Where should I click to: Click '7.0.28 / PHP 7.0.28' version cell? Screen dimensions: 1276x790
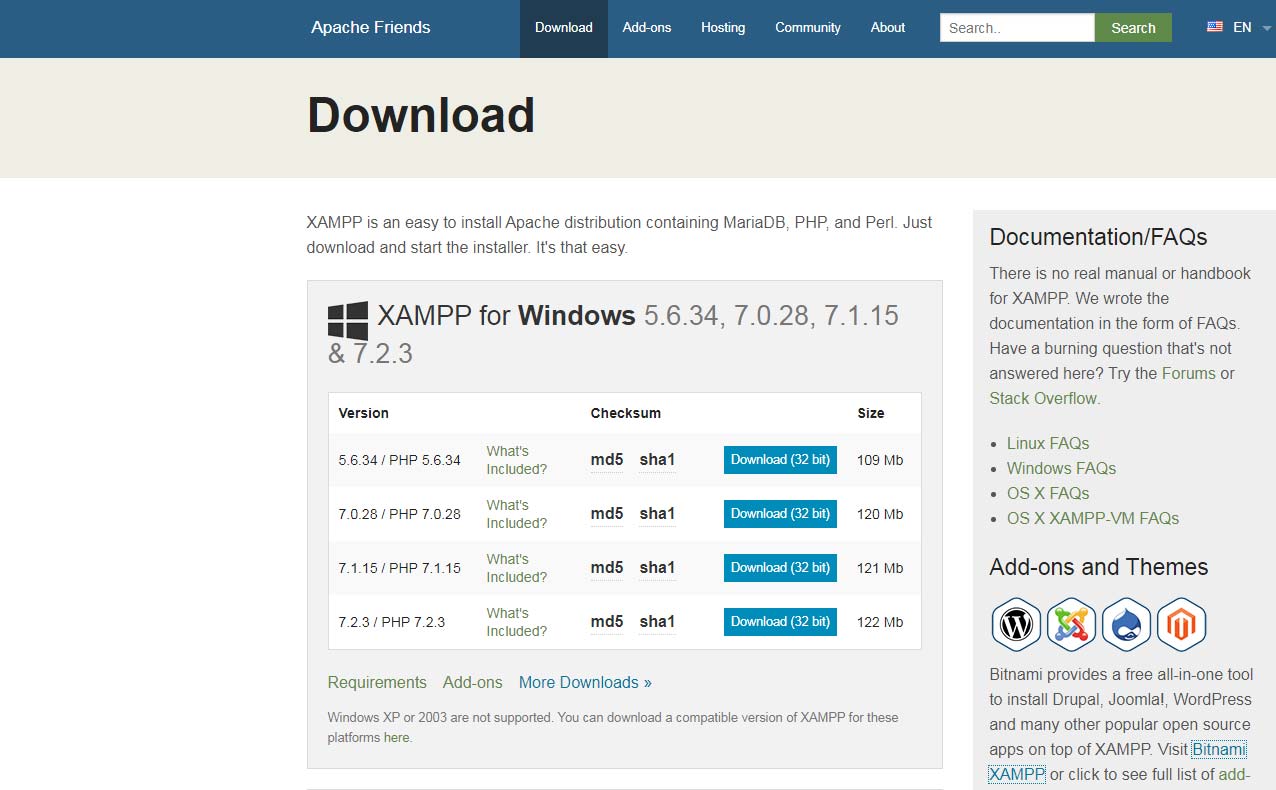(400, 514)
